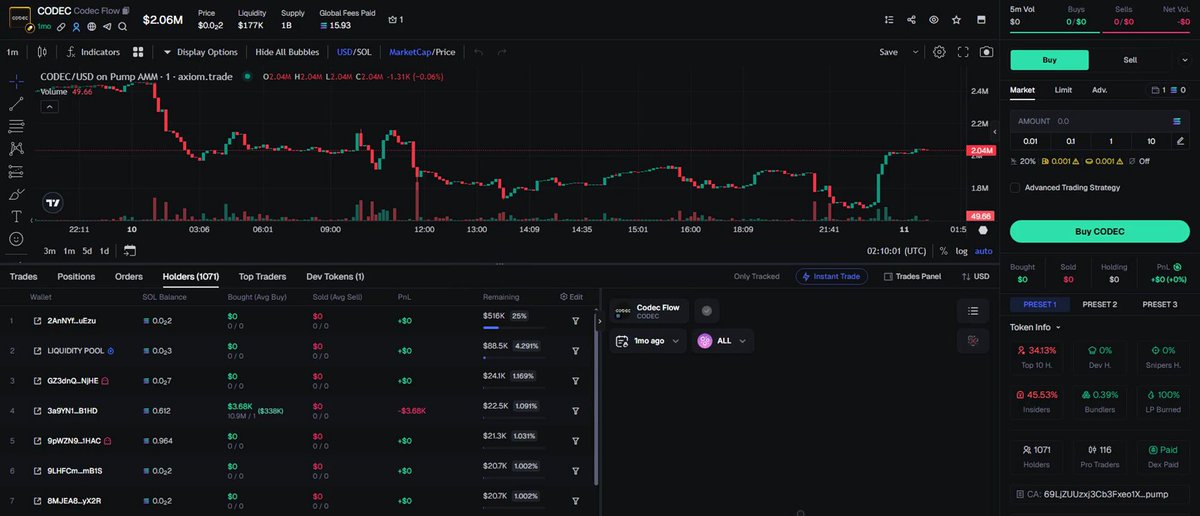The image size is (1200, 516).
Task: Select the crosshair cursor tool
Action: point(16,80)
